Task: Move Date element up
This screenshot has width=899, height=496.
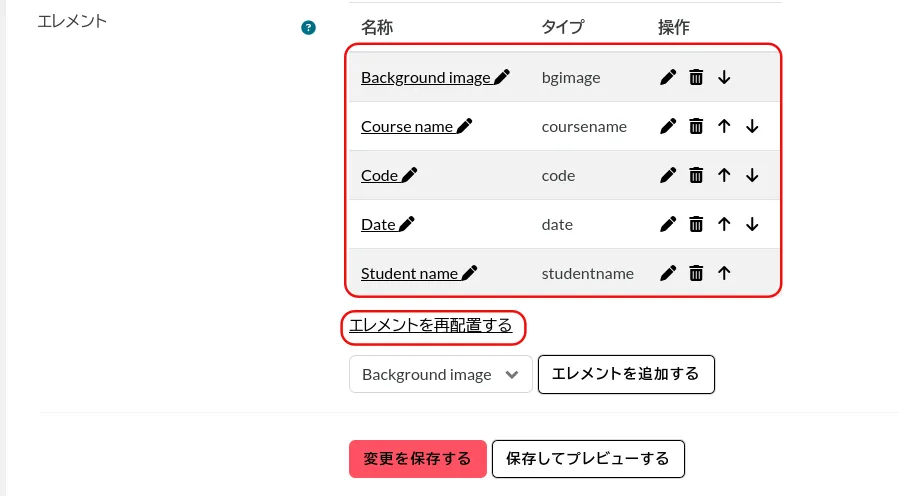Action: point(724,224)
